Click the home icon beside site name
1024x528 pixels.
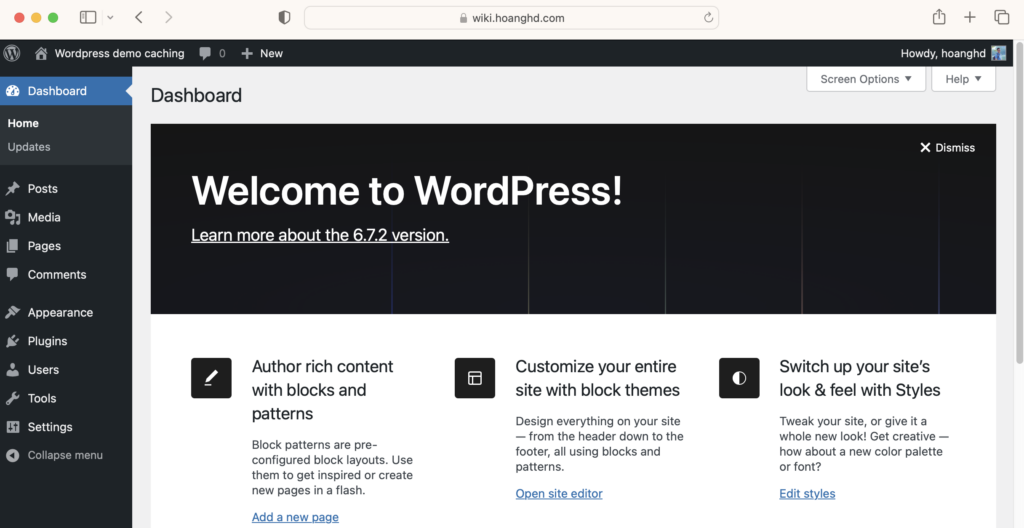tap(41, 54)
